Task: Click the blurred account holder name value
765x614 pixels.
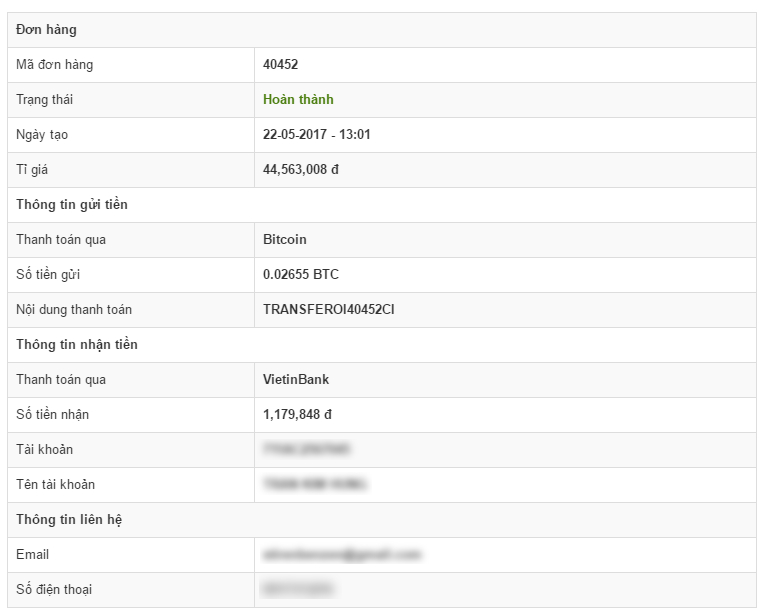Action: 315,485
